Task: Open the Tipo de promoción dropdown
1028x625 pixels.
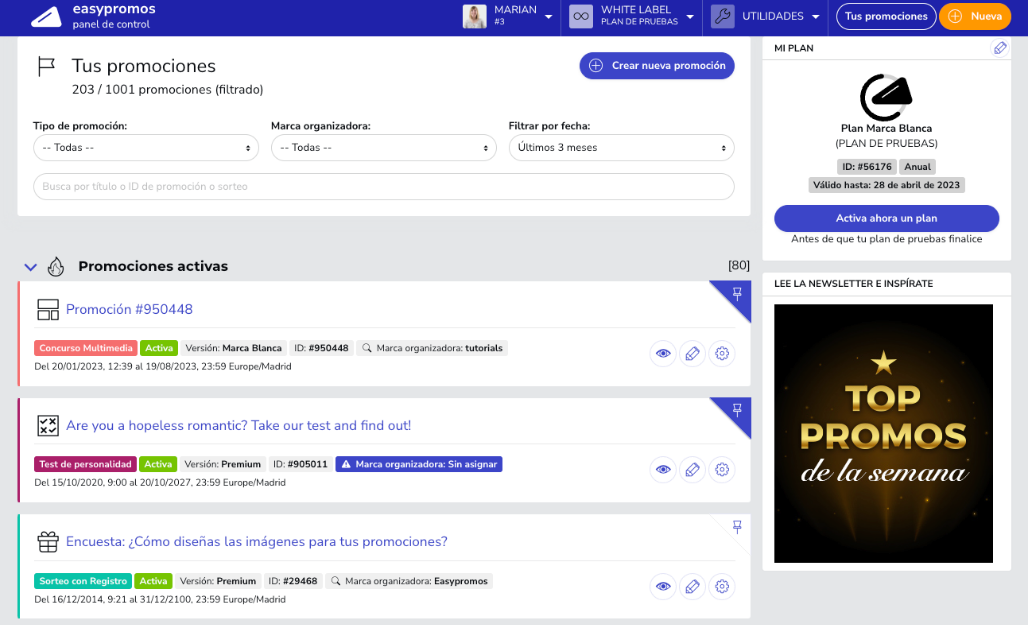Action: pos(146,146)
